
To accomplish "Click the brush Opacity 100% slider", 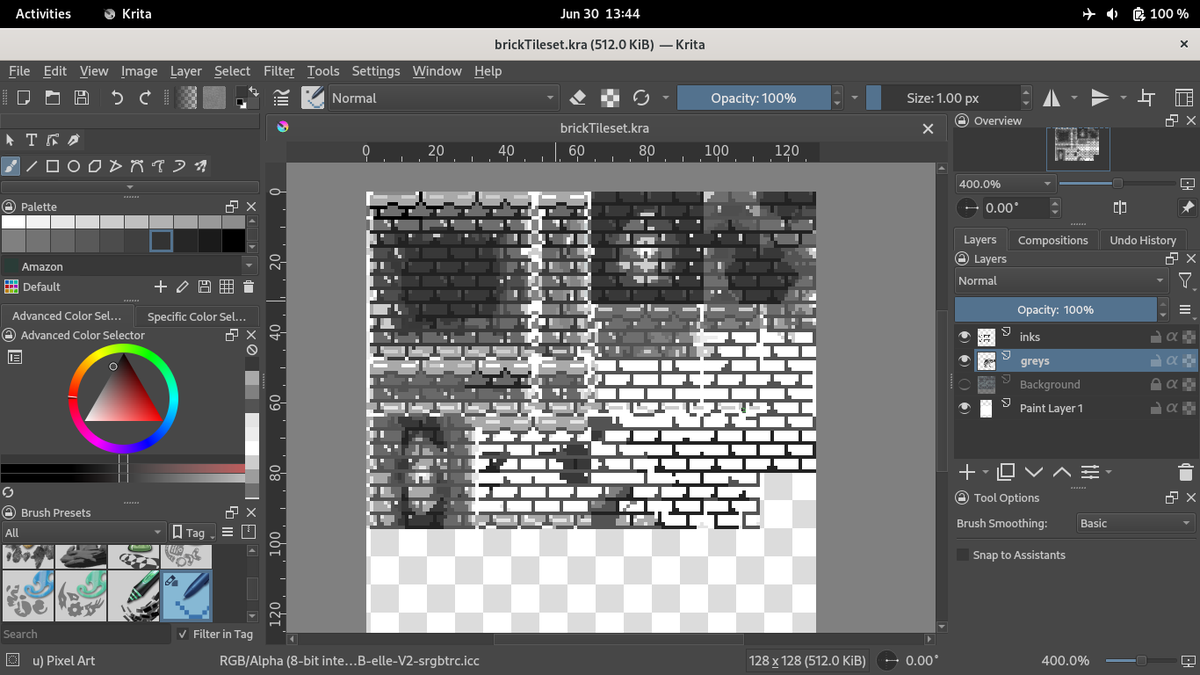I will (x=754, y=98).
